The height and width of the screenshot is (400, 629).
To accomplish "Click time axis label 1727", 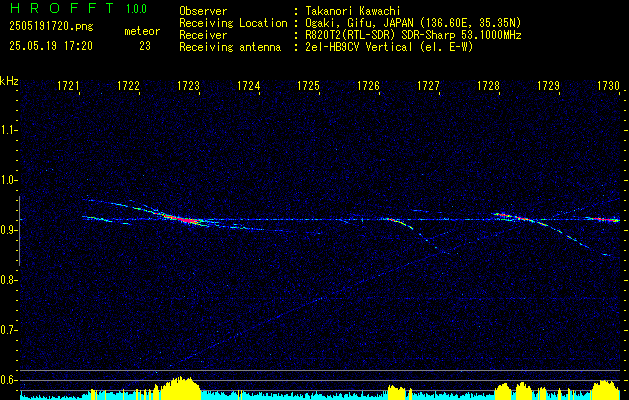I will coord(428,86).
